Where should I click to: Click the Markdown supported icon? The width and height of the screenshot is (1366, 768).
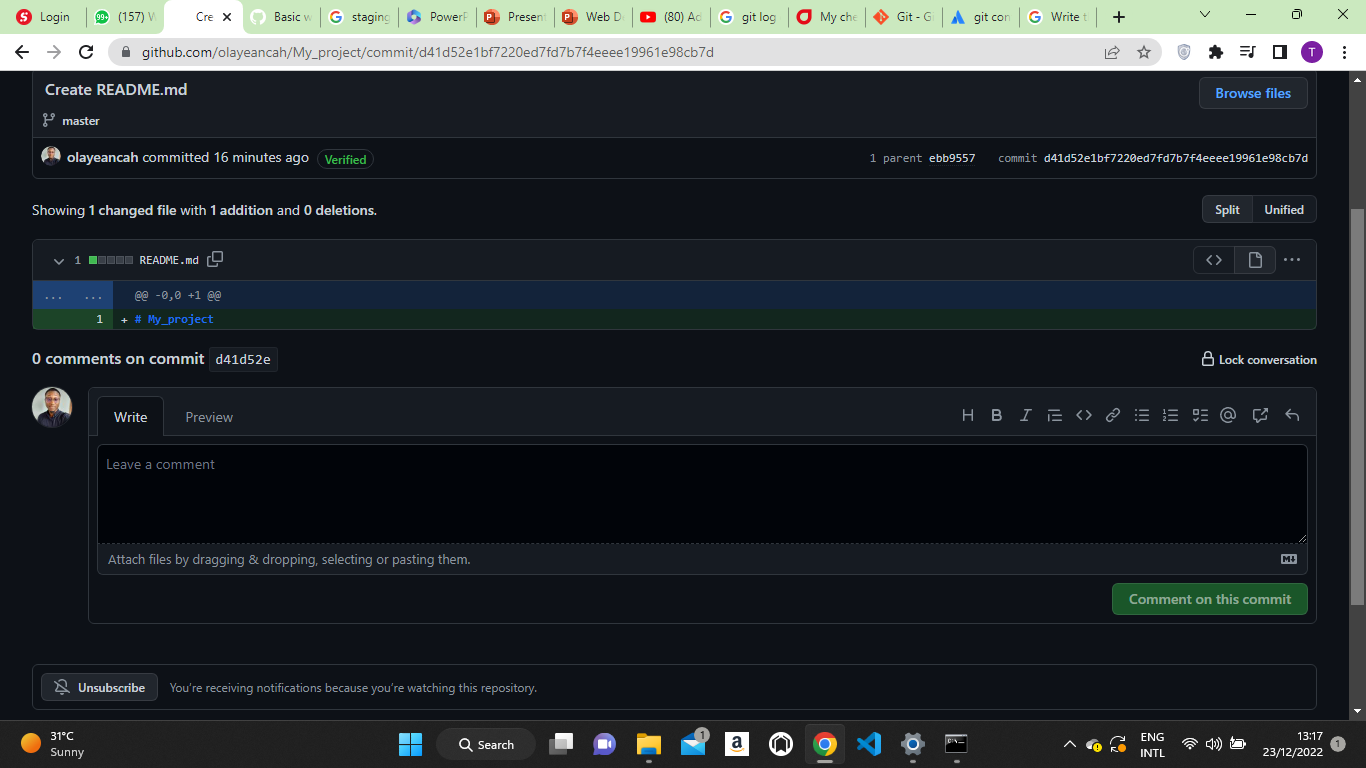1289,559
